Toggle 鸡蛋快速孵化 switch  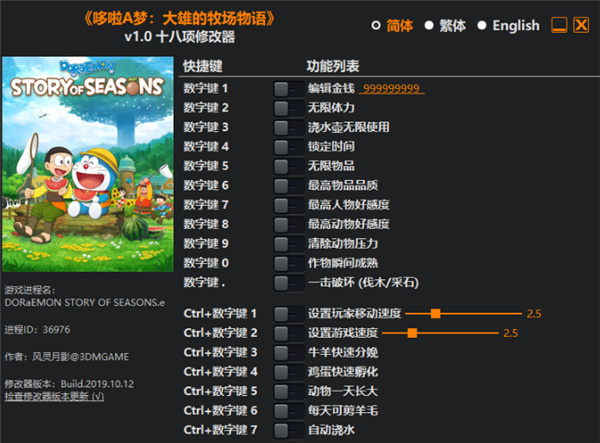[289, 372]
